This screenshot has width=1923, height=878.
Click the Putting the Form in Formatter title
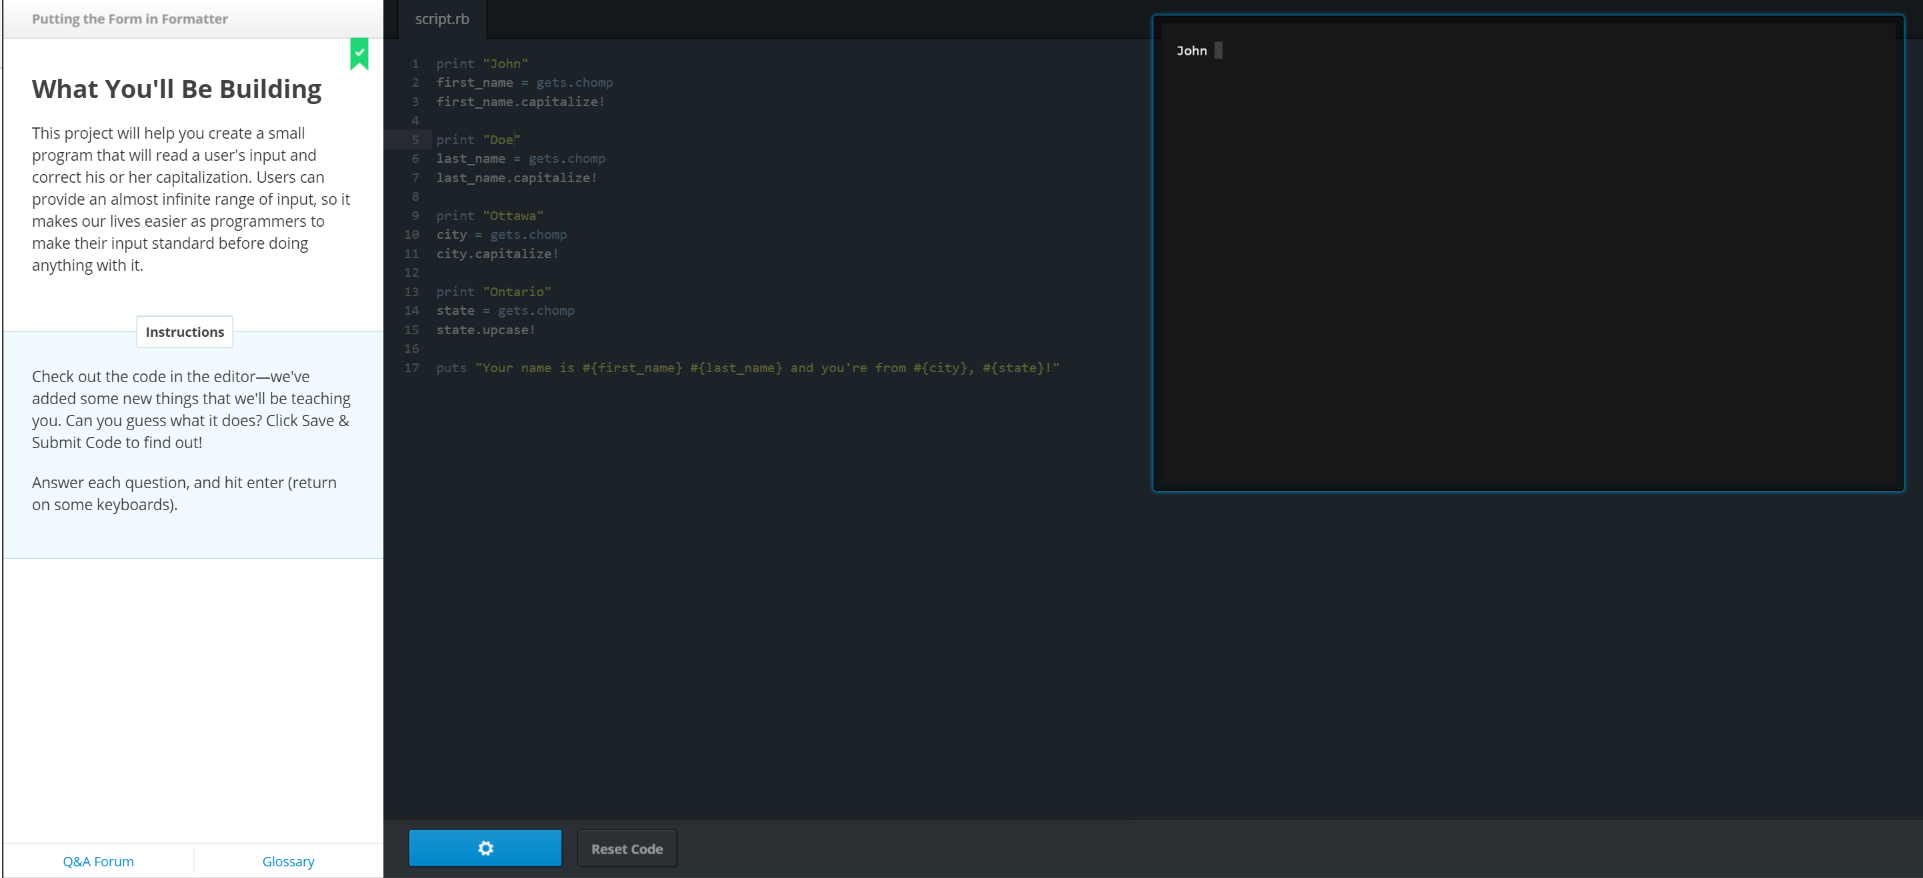[x=130, y=19]
